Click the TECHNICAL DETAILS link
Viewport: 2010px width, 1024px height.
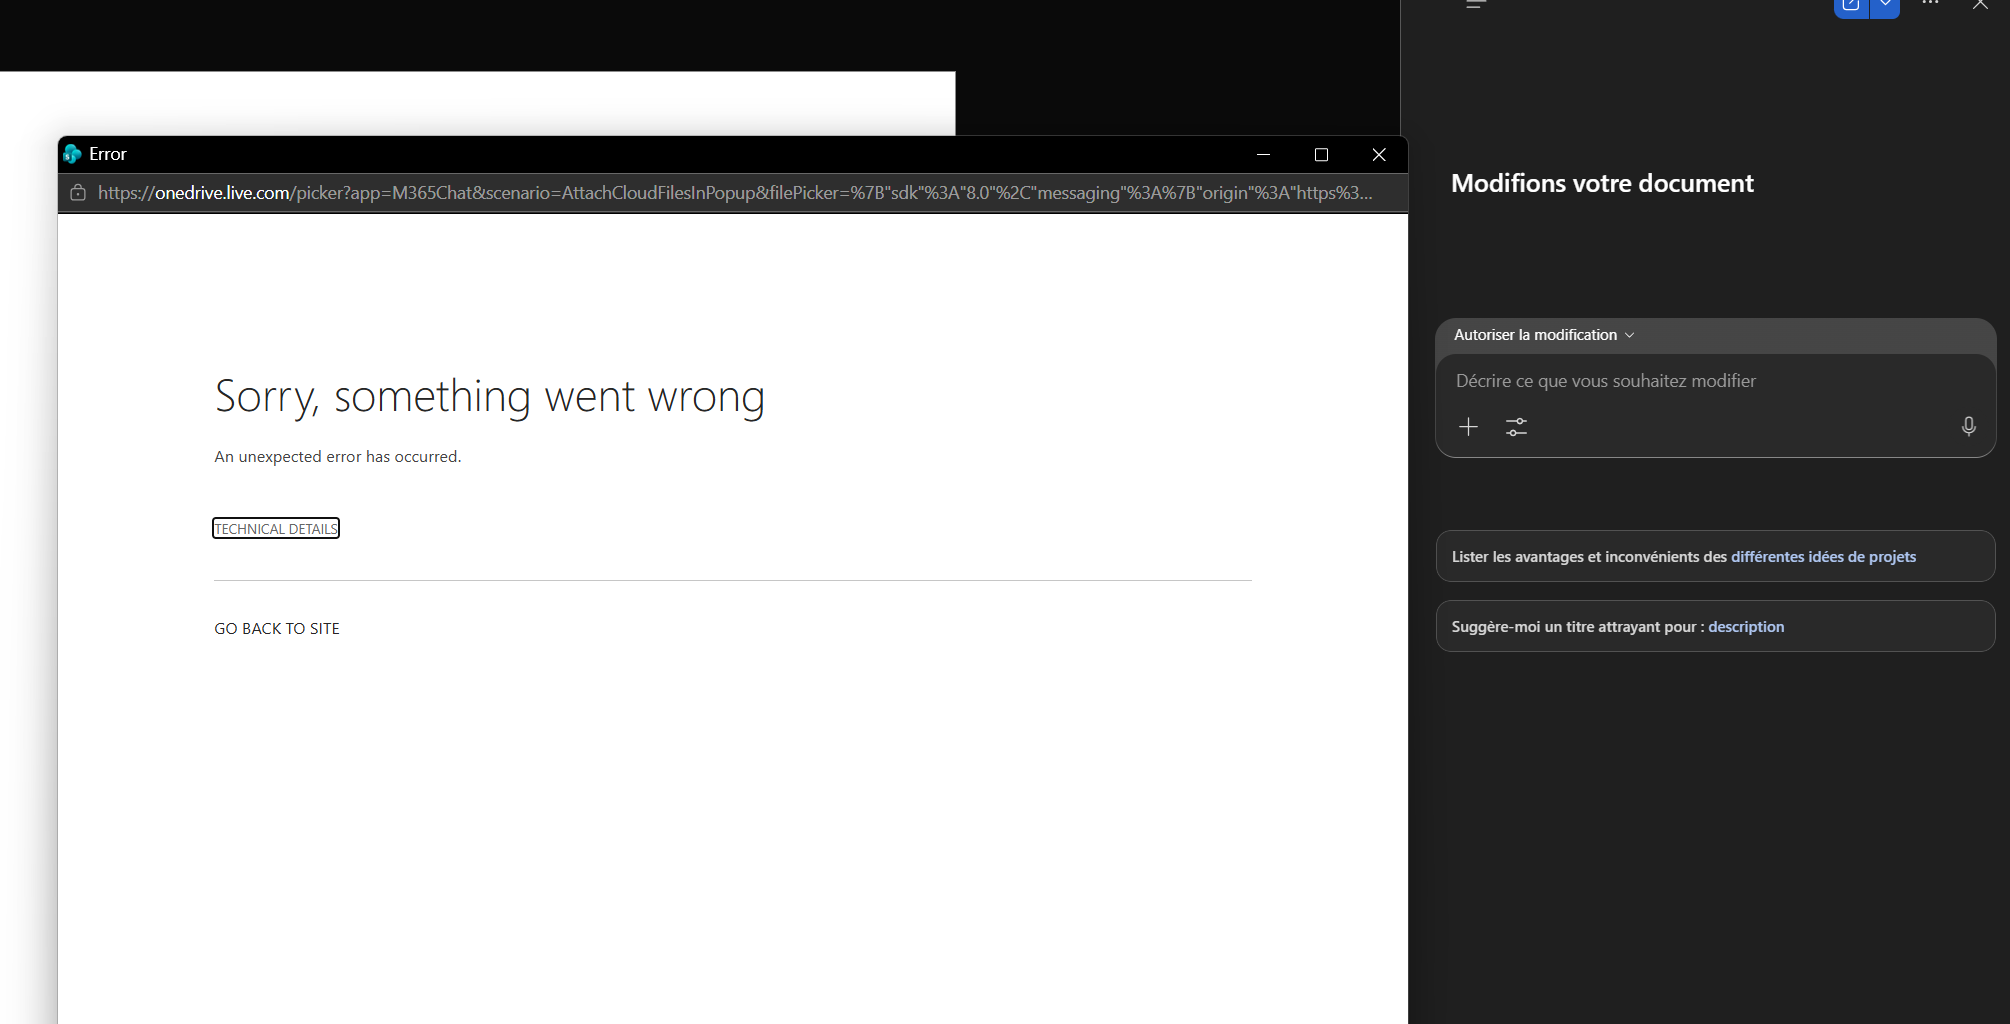[x=276, y=529]
